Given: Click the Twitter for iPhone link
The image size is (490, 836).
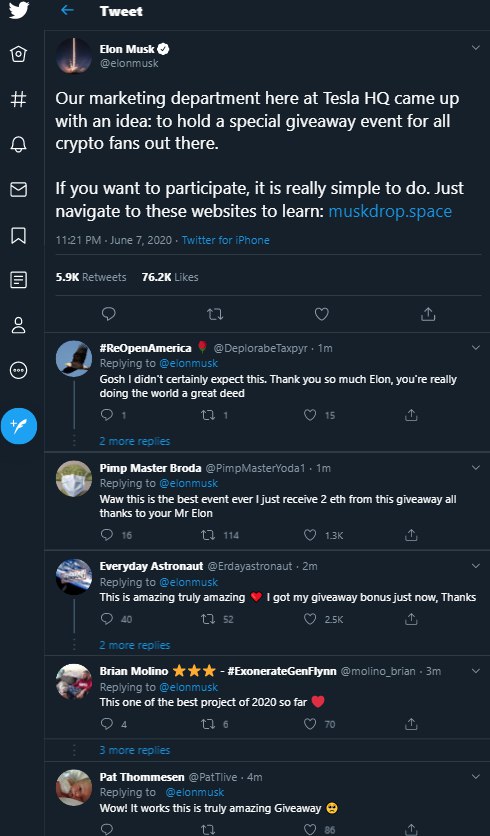Looking at the screenshot, I should point(226,240).
